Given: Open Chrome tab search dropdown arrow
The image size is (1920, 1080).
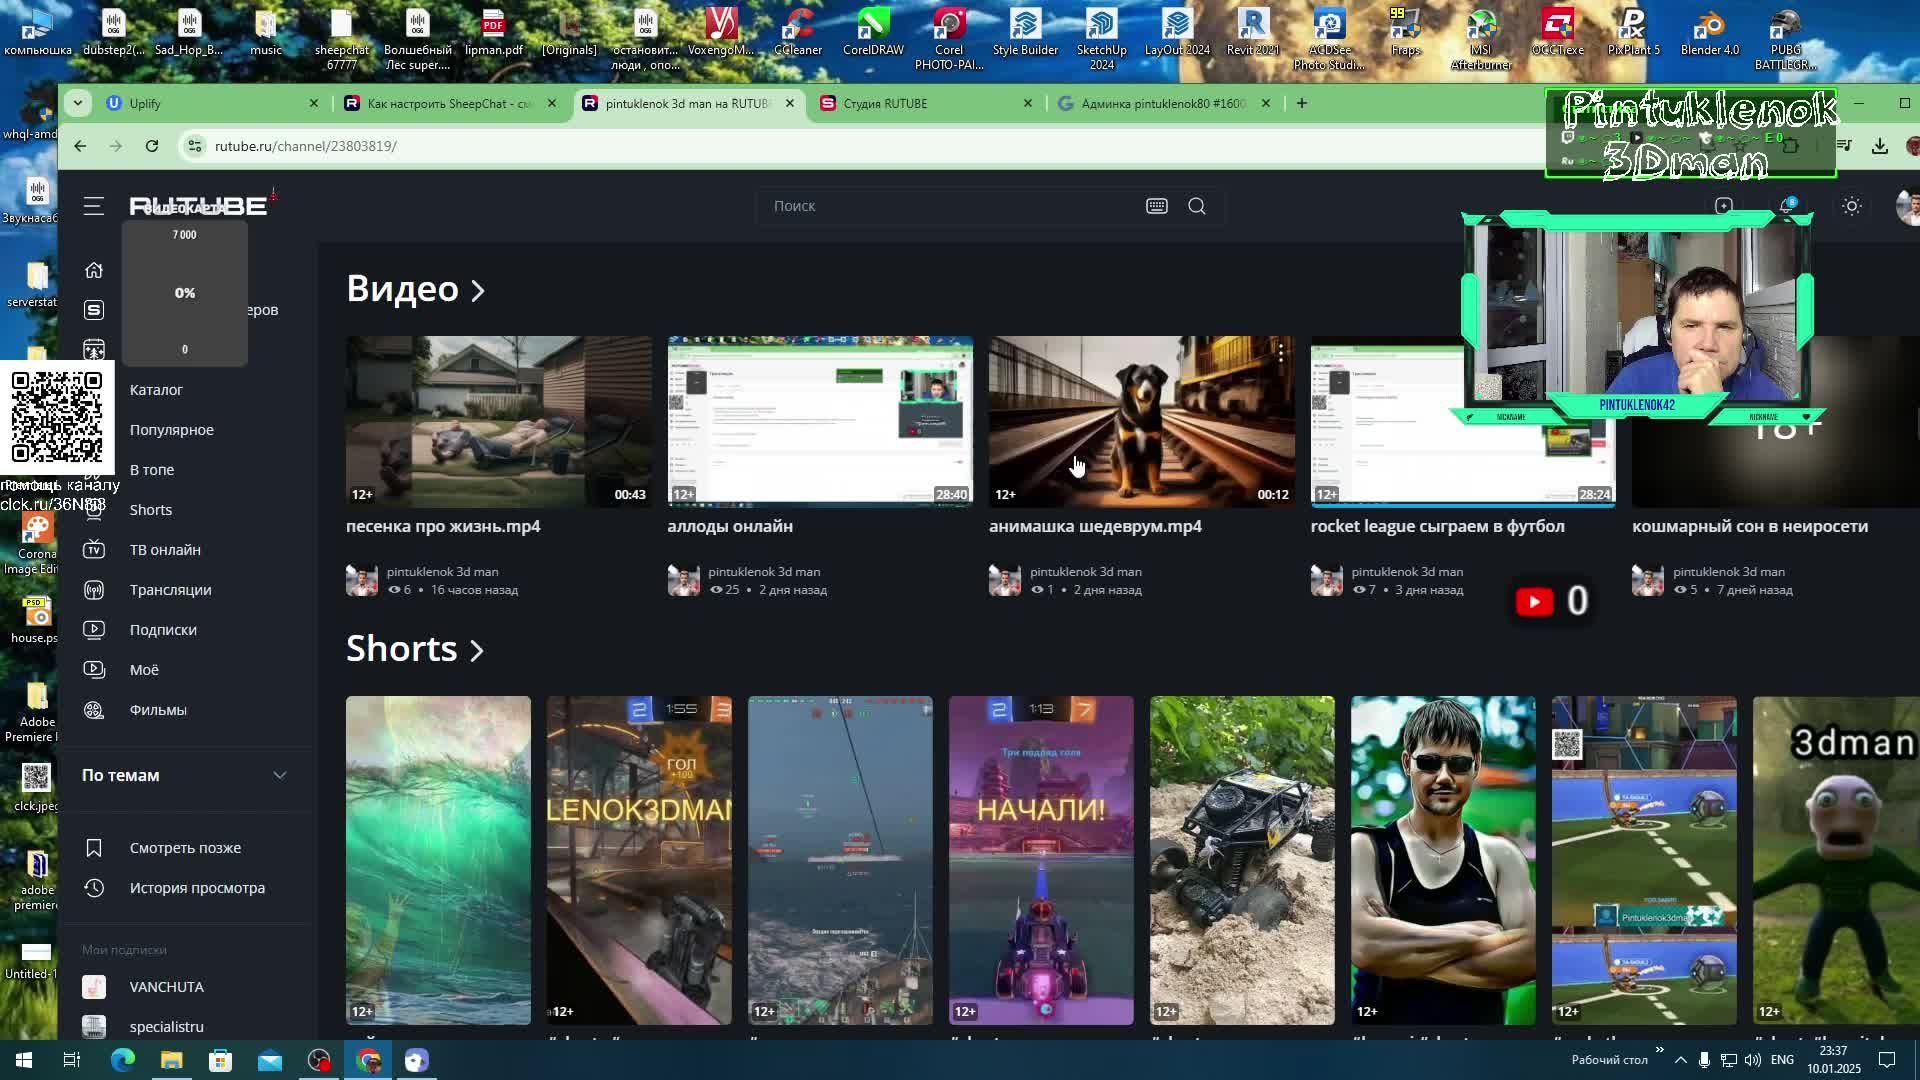Looking at the screenshot, I should tap(77, 103).
